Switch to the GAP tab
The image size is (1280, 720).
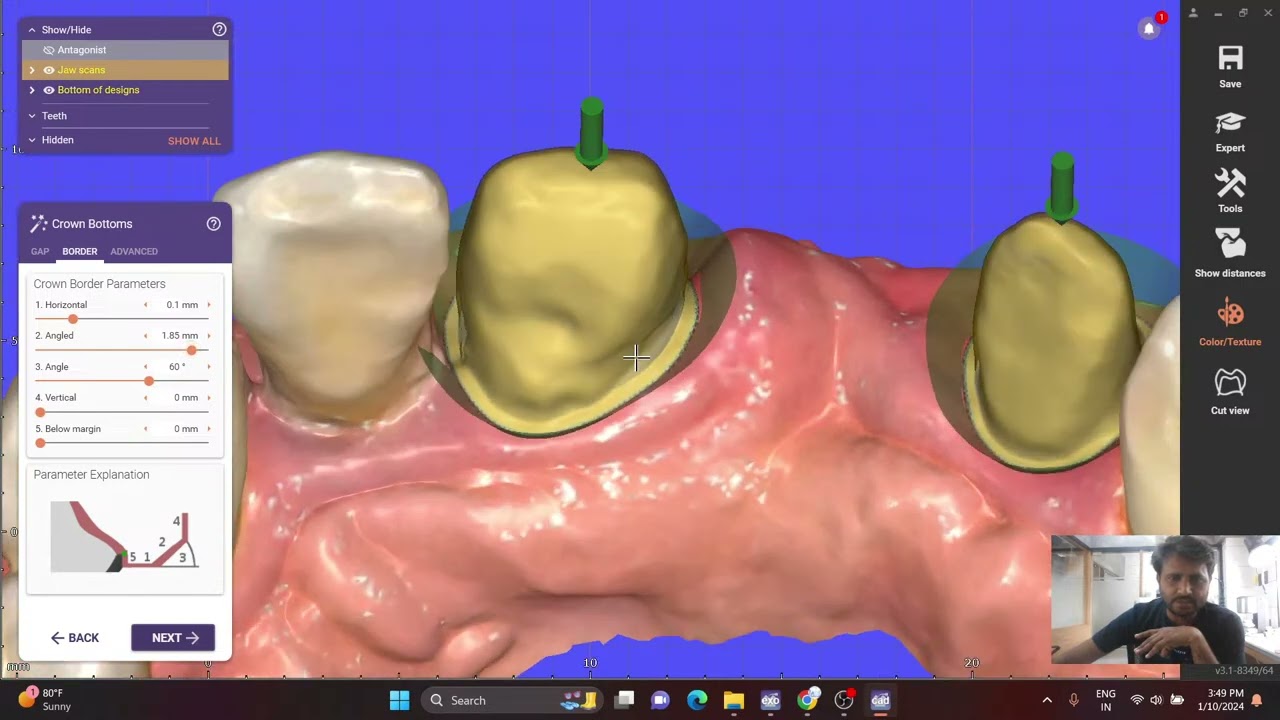[40, 251]
